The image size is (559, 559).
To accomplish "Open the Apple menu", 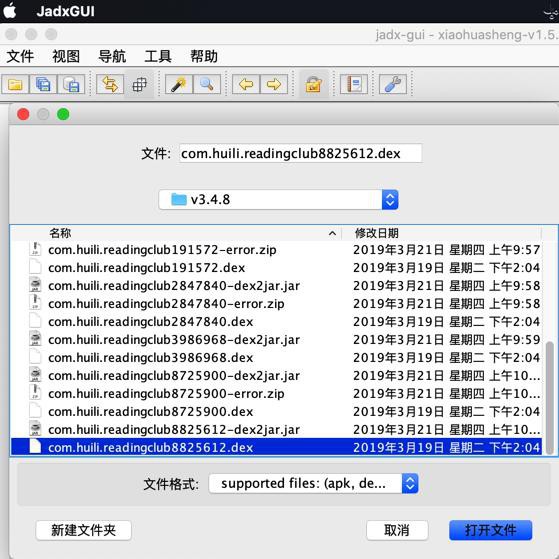I will tap(10, 11).
